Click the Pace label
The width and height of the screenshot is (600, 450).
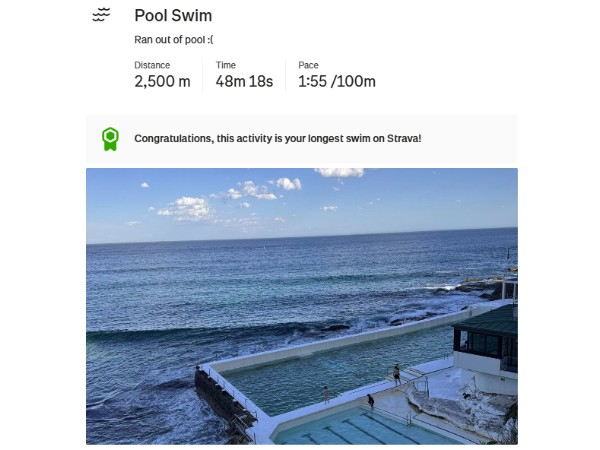(x=308, y=66)
